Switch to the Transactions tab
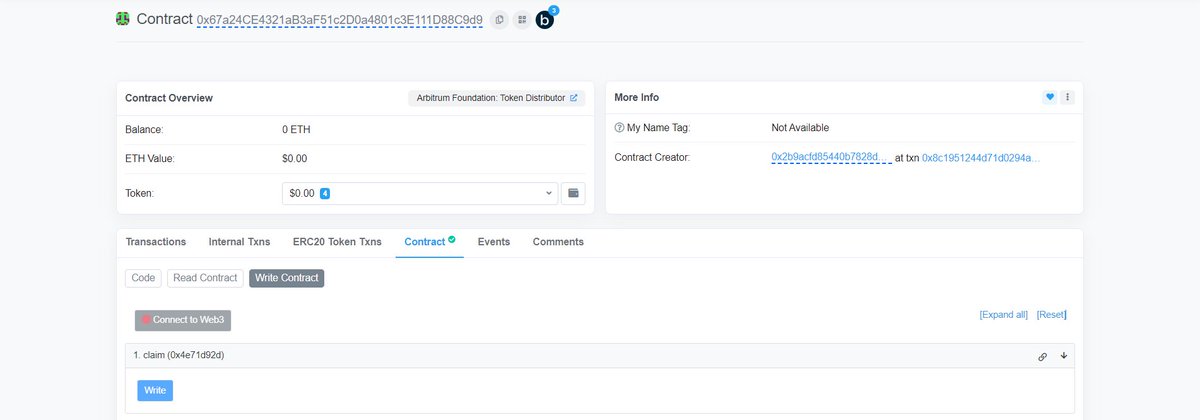 pos(155,242)
